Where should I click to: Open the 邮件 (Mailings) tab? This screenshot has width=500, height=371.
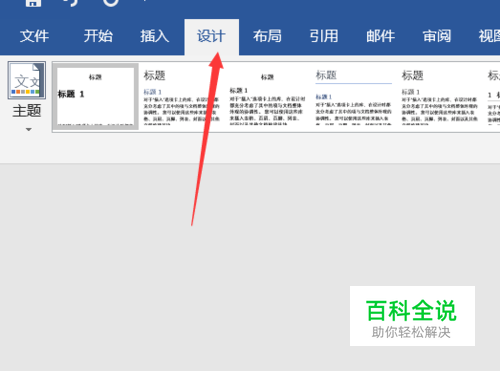tap(381, 36)
